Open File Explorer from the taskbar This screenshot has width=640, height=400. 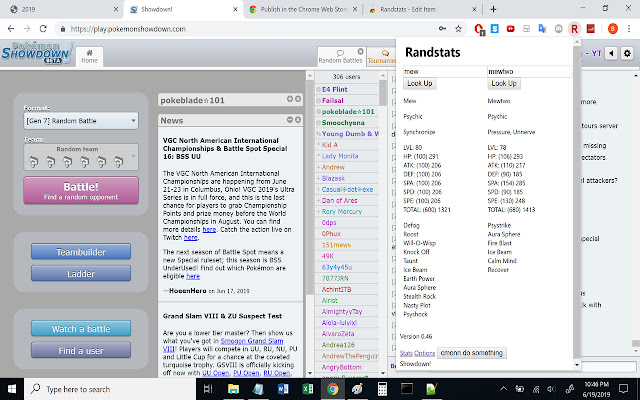click(x=233, y=389)
